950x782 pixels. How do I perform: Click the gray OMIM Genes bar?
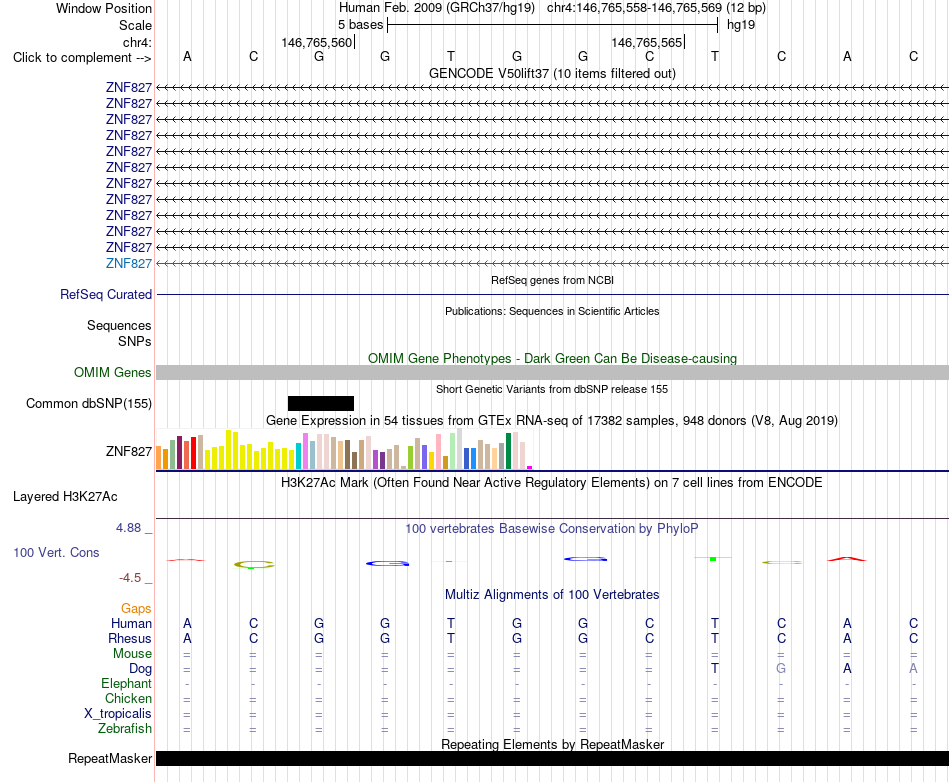(552, 373)
